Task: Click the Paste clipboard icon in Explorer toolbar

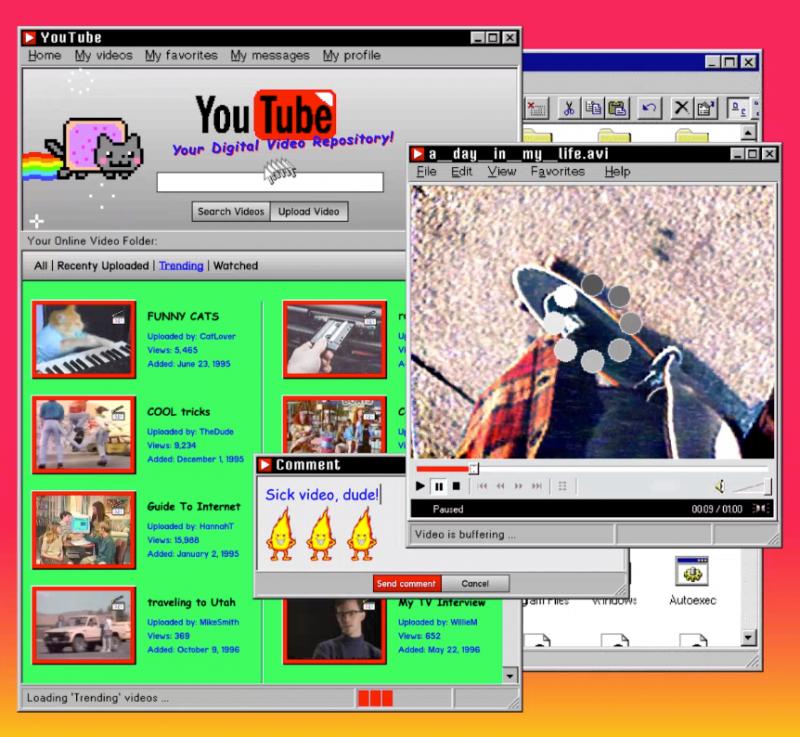Action: 617,108
